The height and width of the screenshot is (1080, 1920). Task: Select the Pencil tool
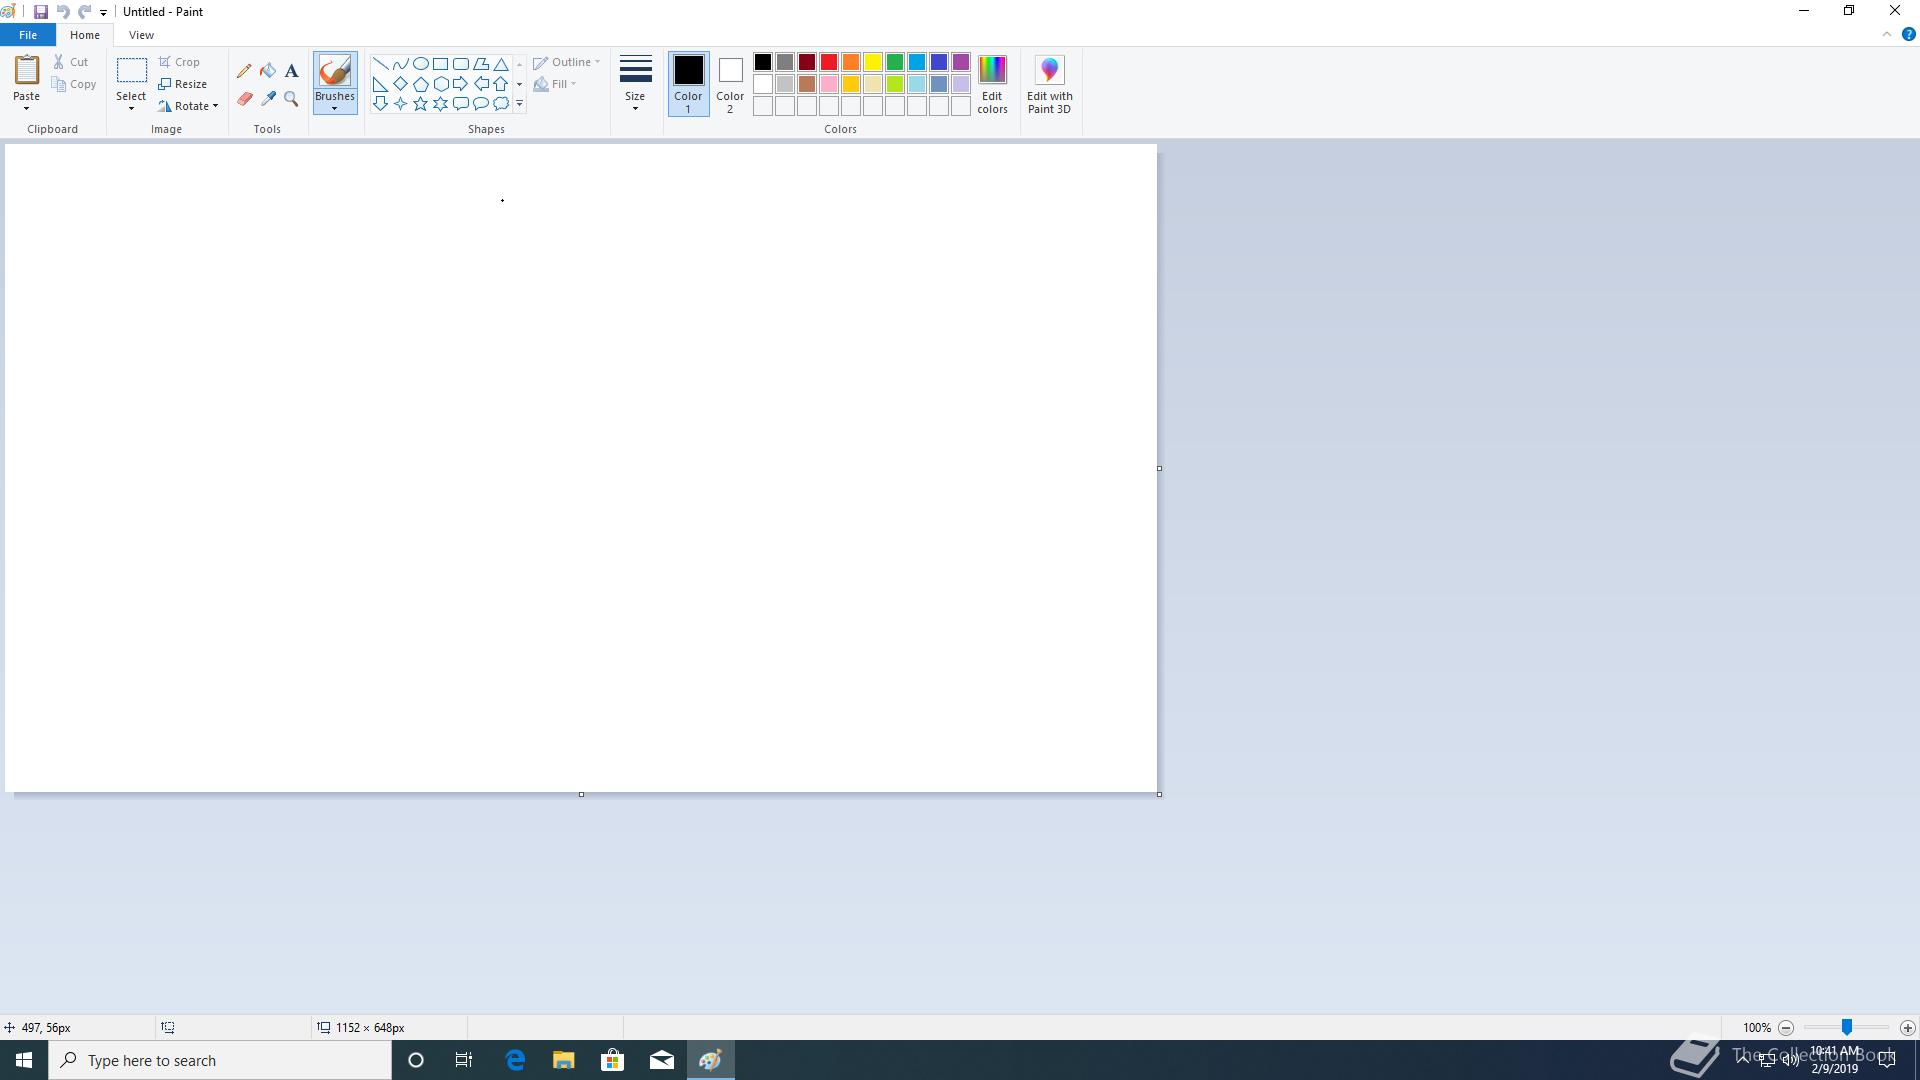244,71
